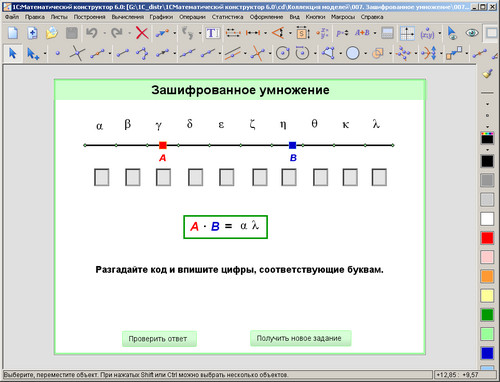This screenshot has width=500, height=382.
Task: Click the open folder icon
Action: coord(51,33)
